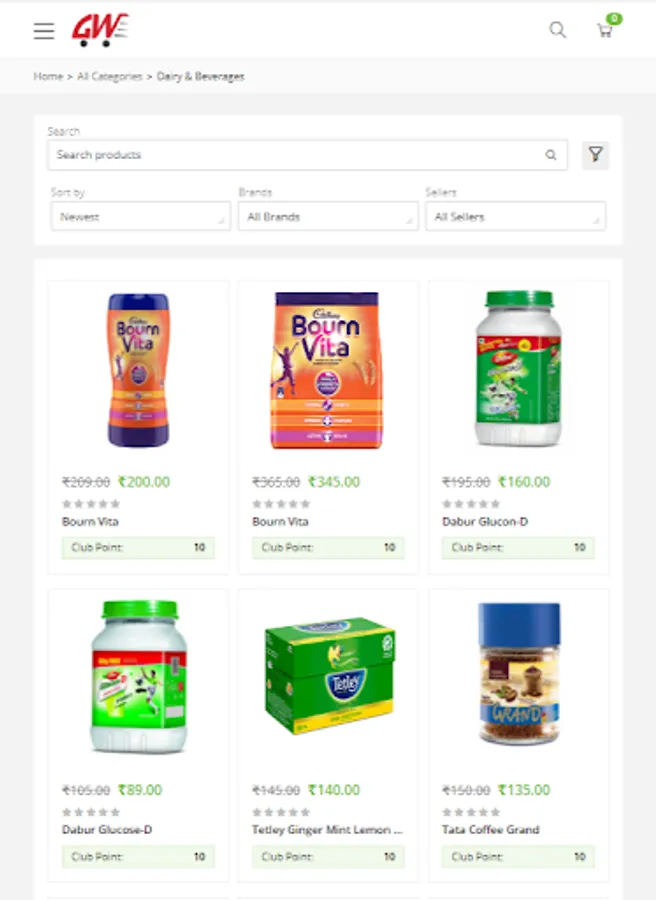
Task: Expand the Sort by Newest dropdown
Action: point(141,216)
